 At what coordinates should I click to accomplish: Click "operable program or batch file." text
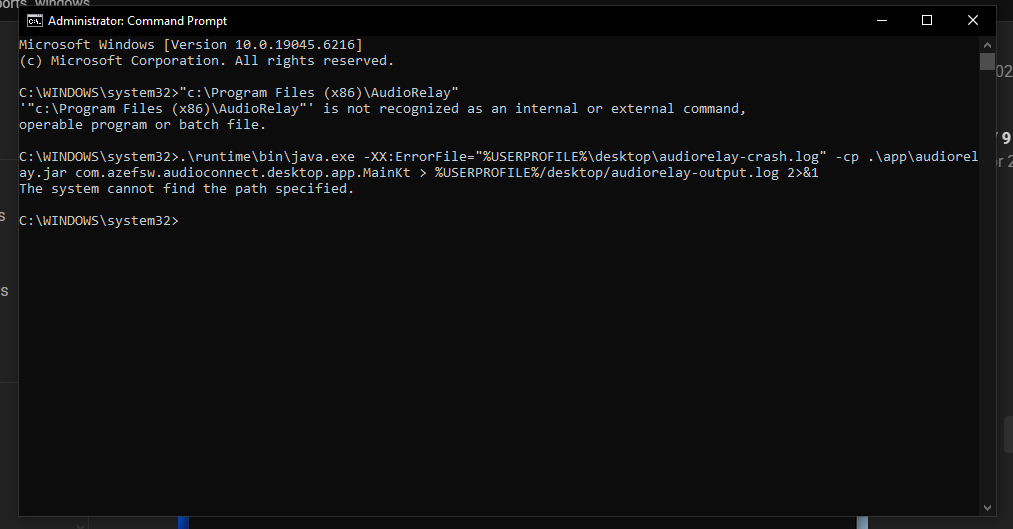click(x=142, y=125)
